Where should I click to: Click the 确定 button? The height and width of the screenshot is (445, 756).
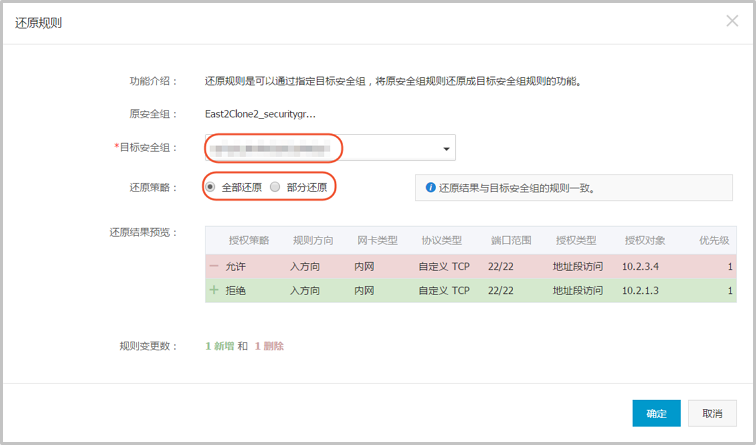tap(656, 413)
